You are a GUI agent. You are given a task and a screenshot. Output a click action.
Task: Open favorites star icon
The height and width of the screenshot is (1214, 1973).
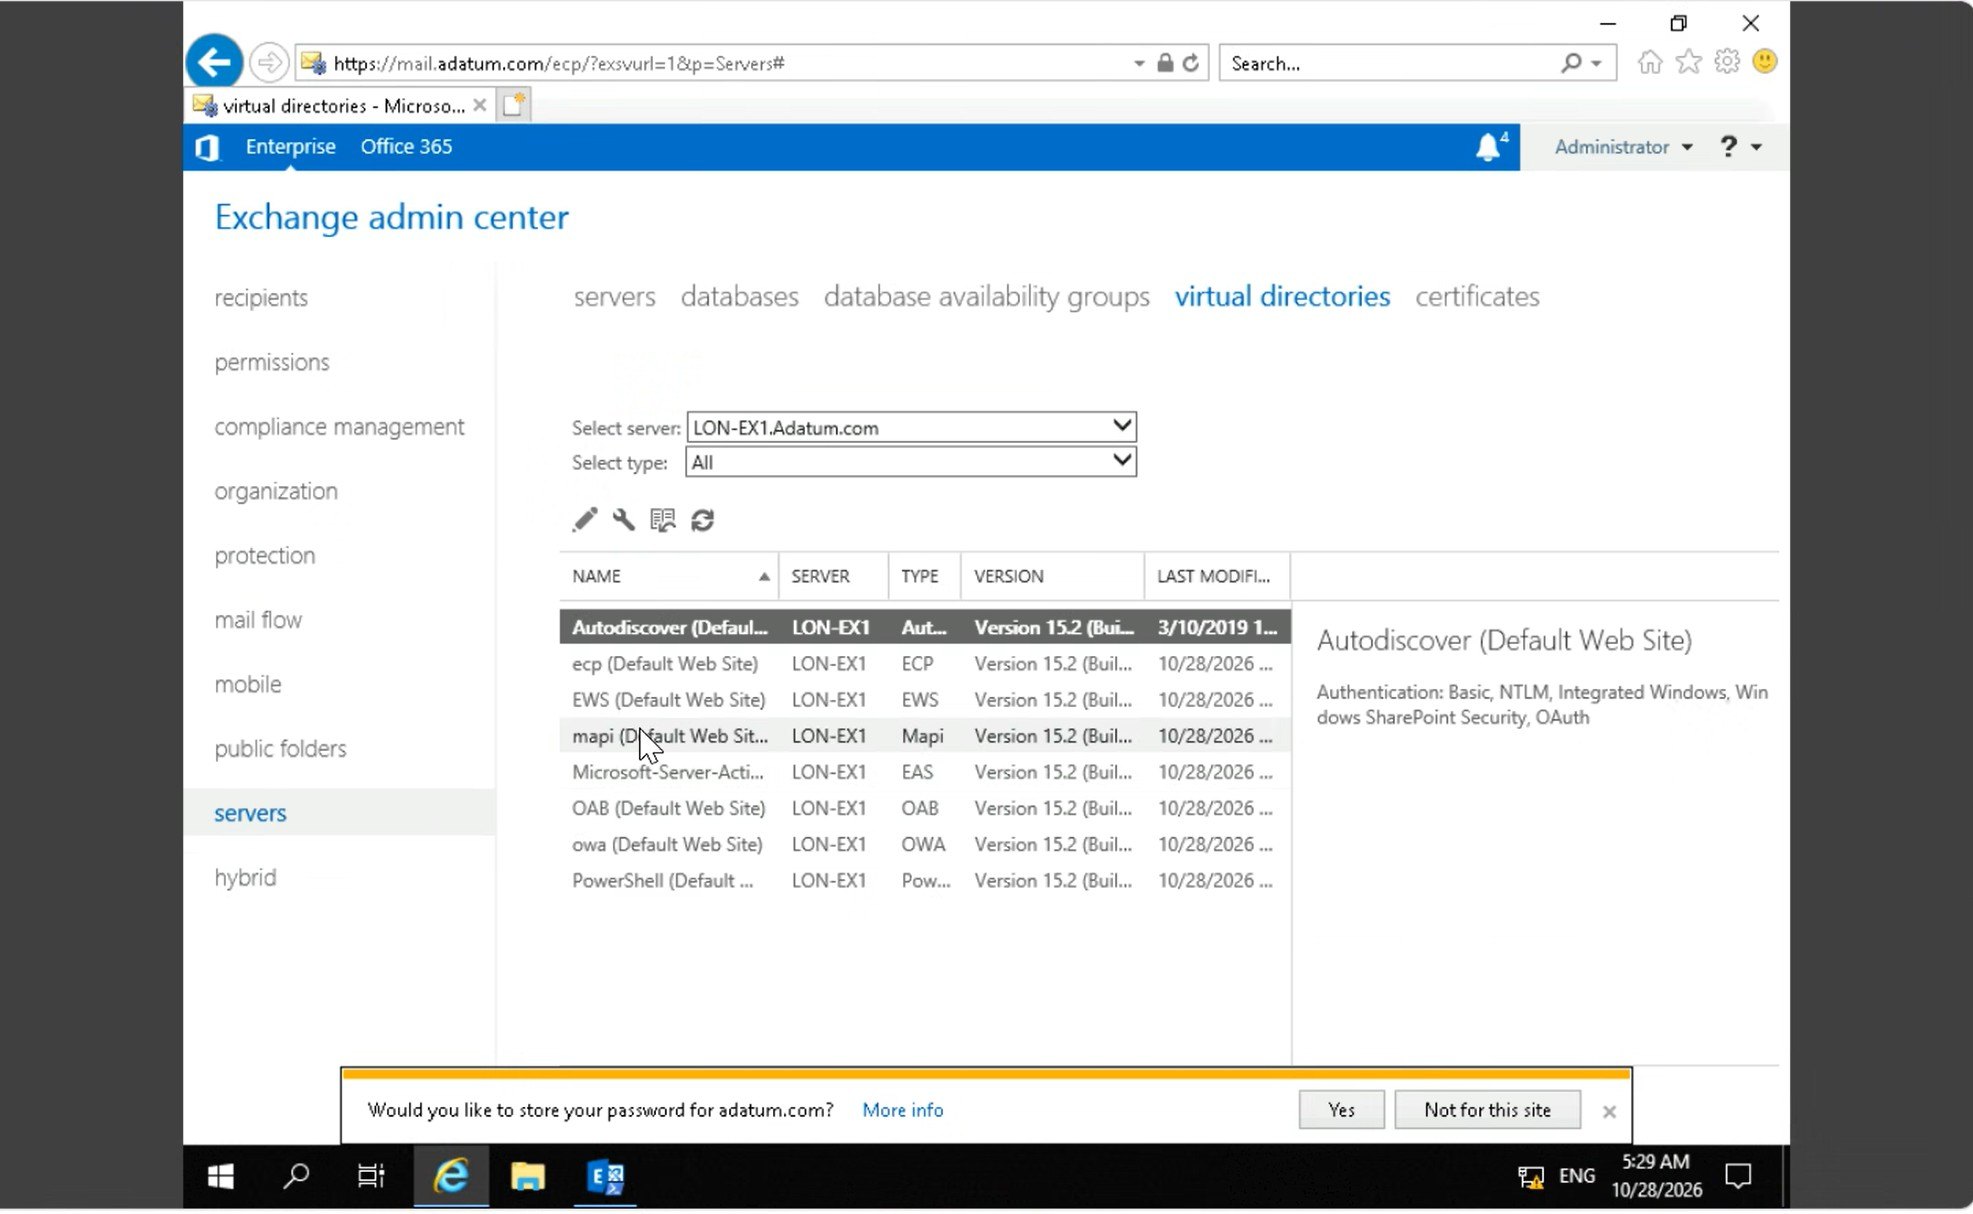click(1689, 62)
